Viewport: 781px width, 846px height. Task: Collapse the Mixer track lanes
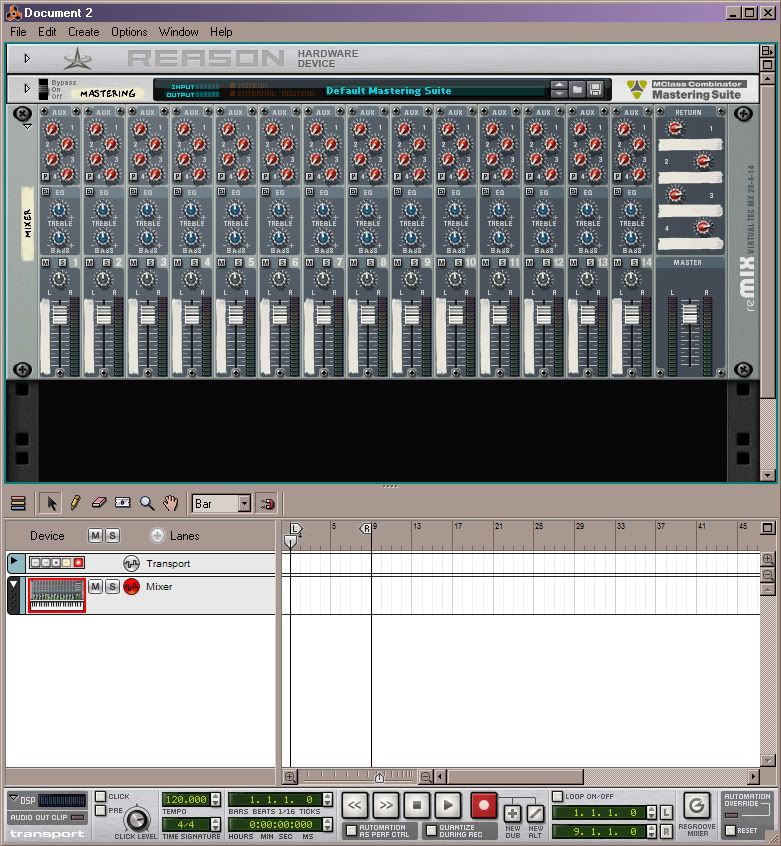[14, 584]
